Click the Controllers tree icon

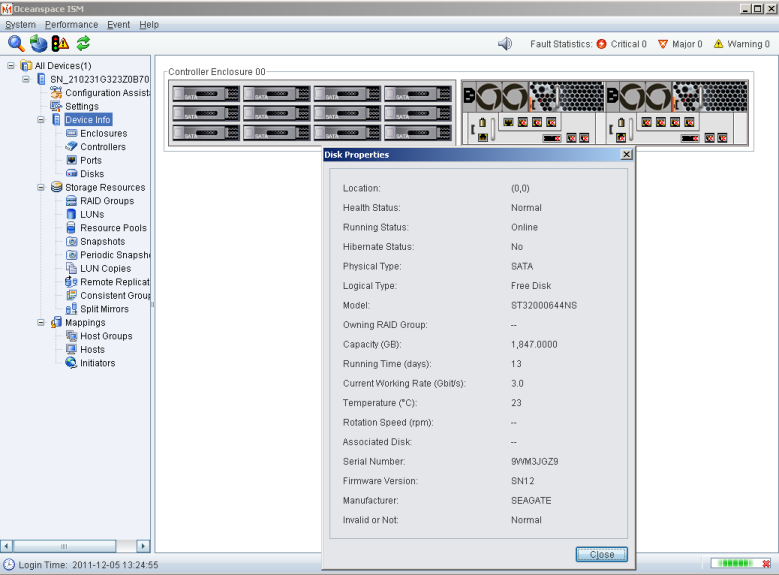[72, 147]
